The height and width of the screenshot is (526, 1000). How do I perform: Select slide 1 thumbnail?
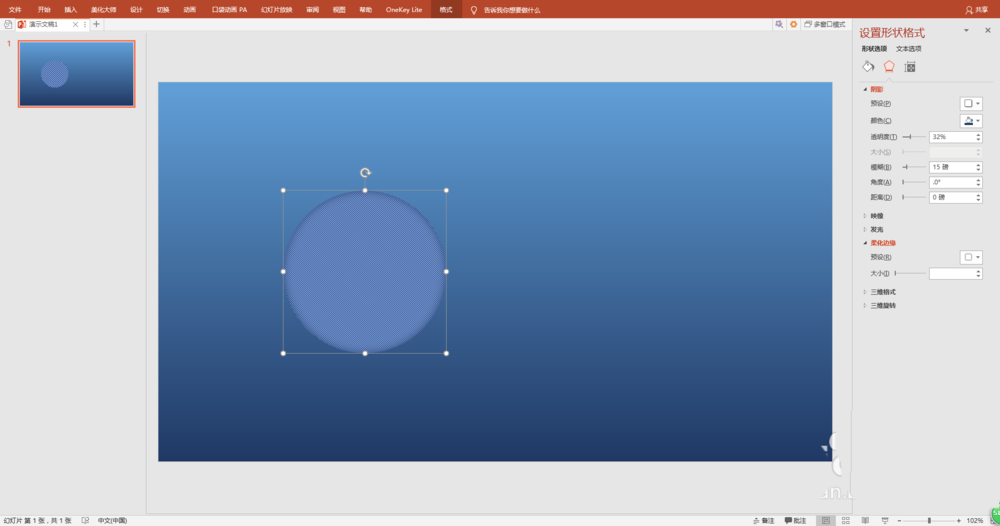[77, 74]
